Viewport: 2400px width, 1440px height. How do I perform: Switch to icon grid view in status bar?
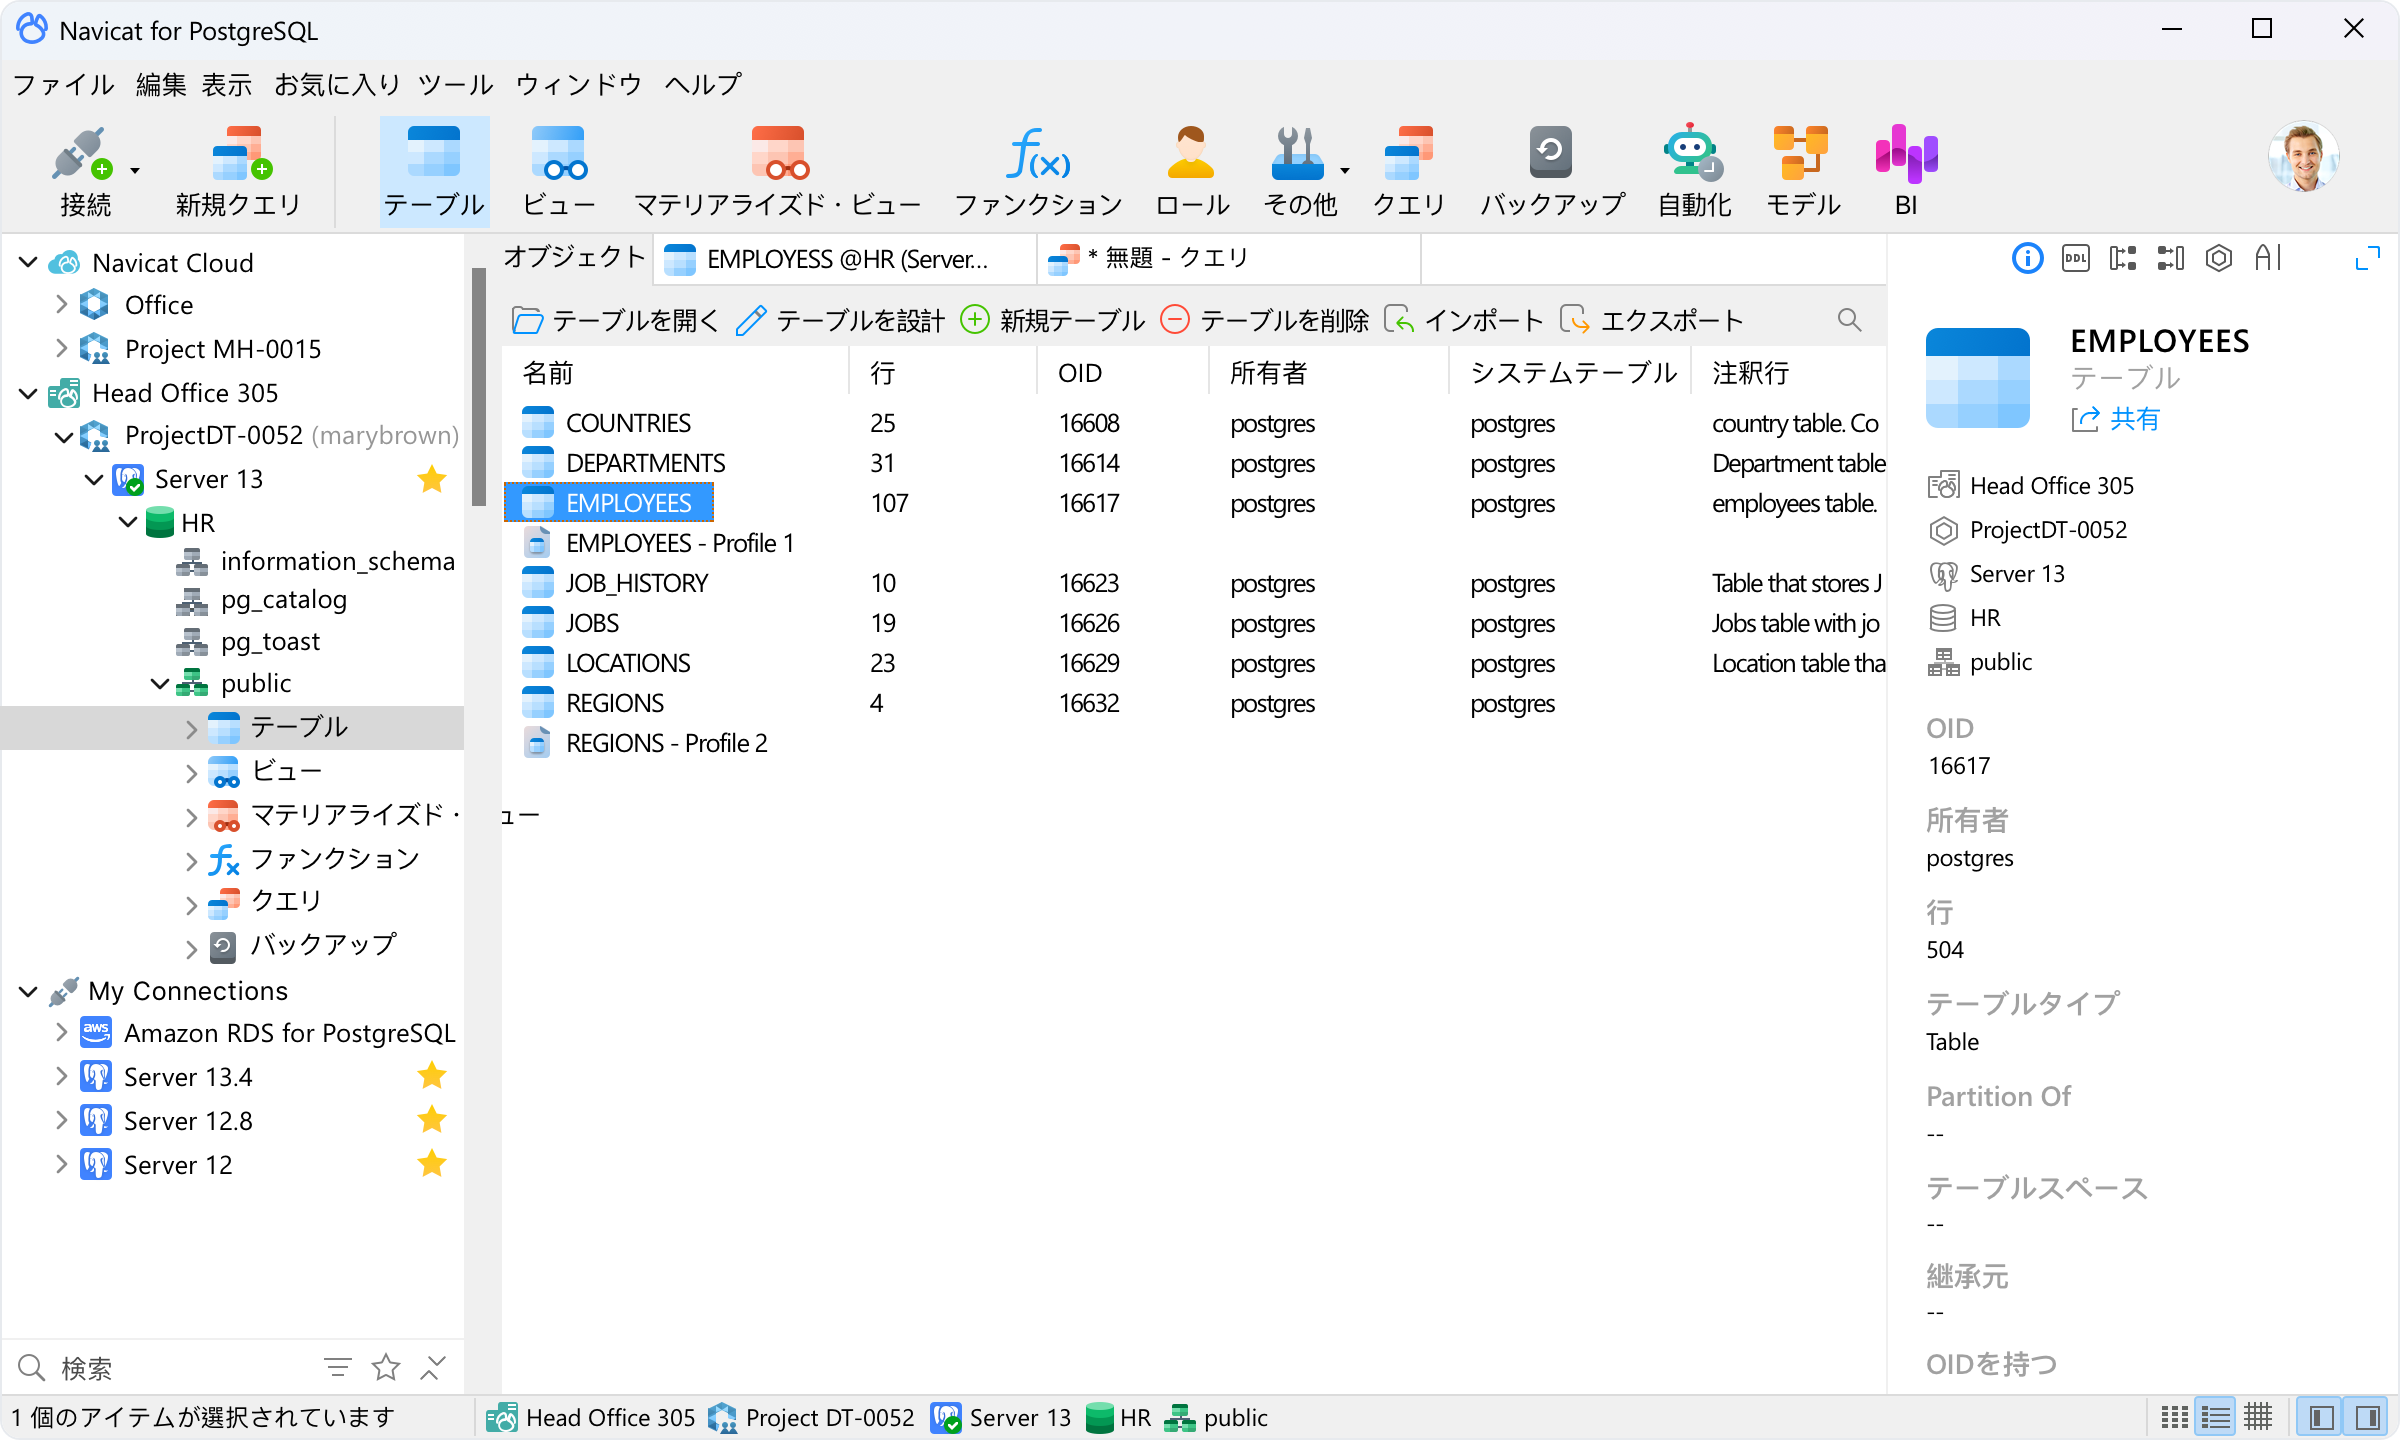(2173, 1417)
